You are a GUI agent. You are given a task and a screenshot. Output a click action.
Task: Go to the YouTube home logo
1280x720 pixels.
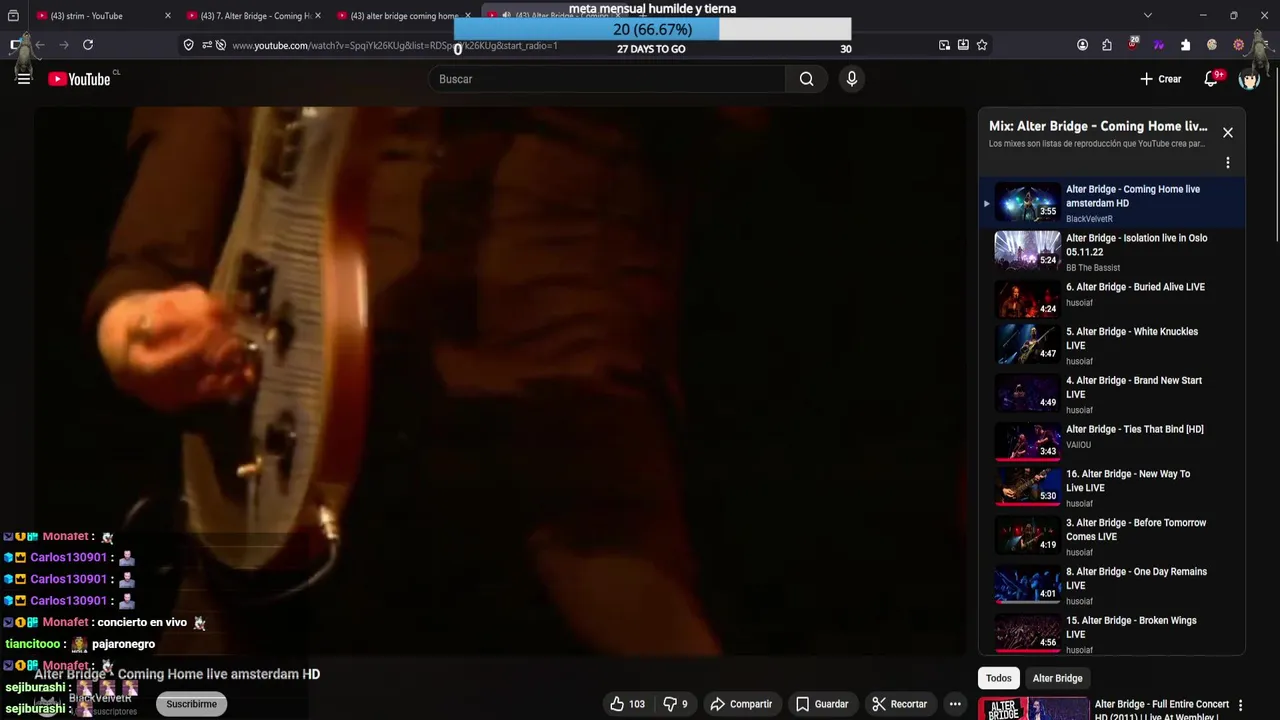(x=79, y=79)
